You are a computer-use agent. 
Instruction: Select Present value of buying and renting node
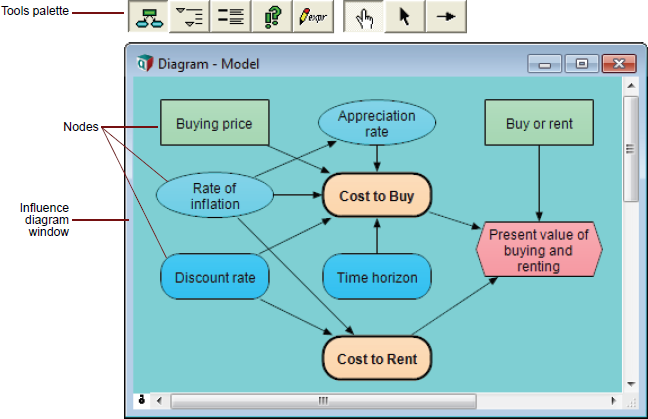(x=539, y=250)
